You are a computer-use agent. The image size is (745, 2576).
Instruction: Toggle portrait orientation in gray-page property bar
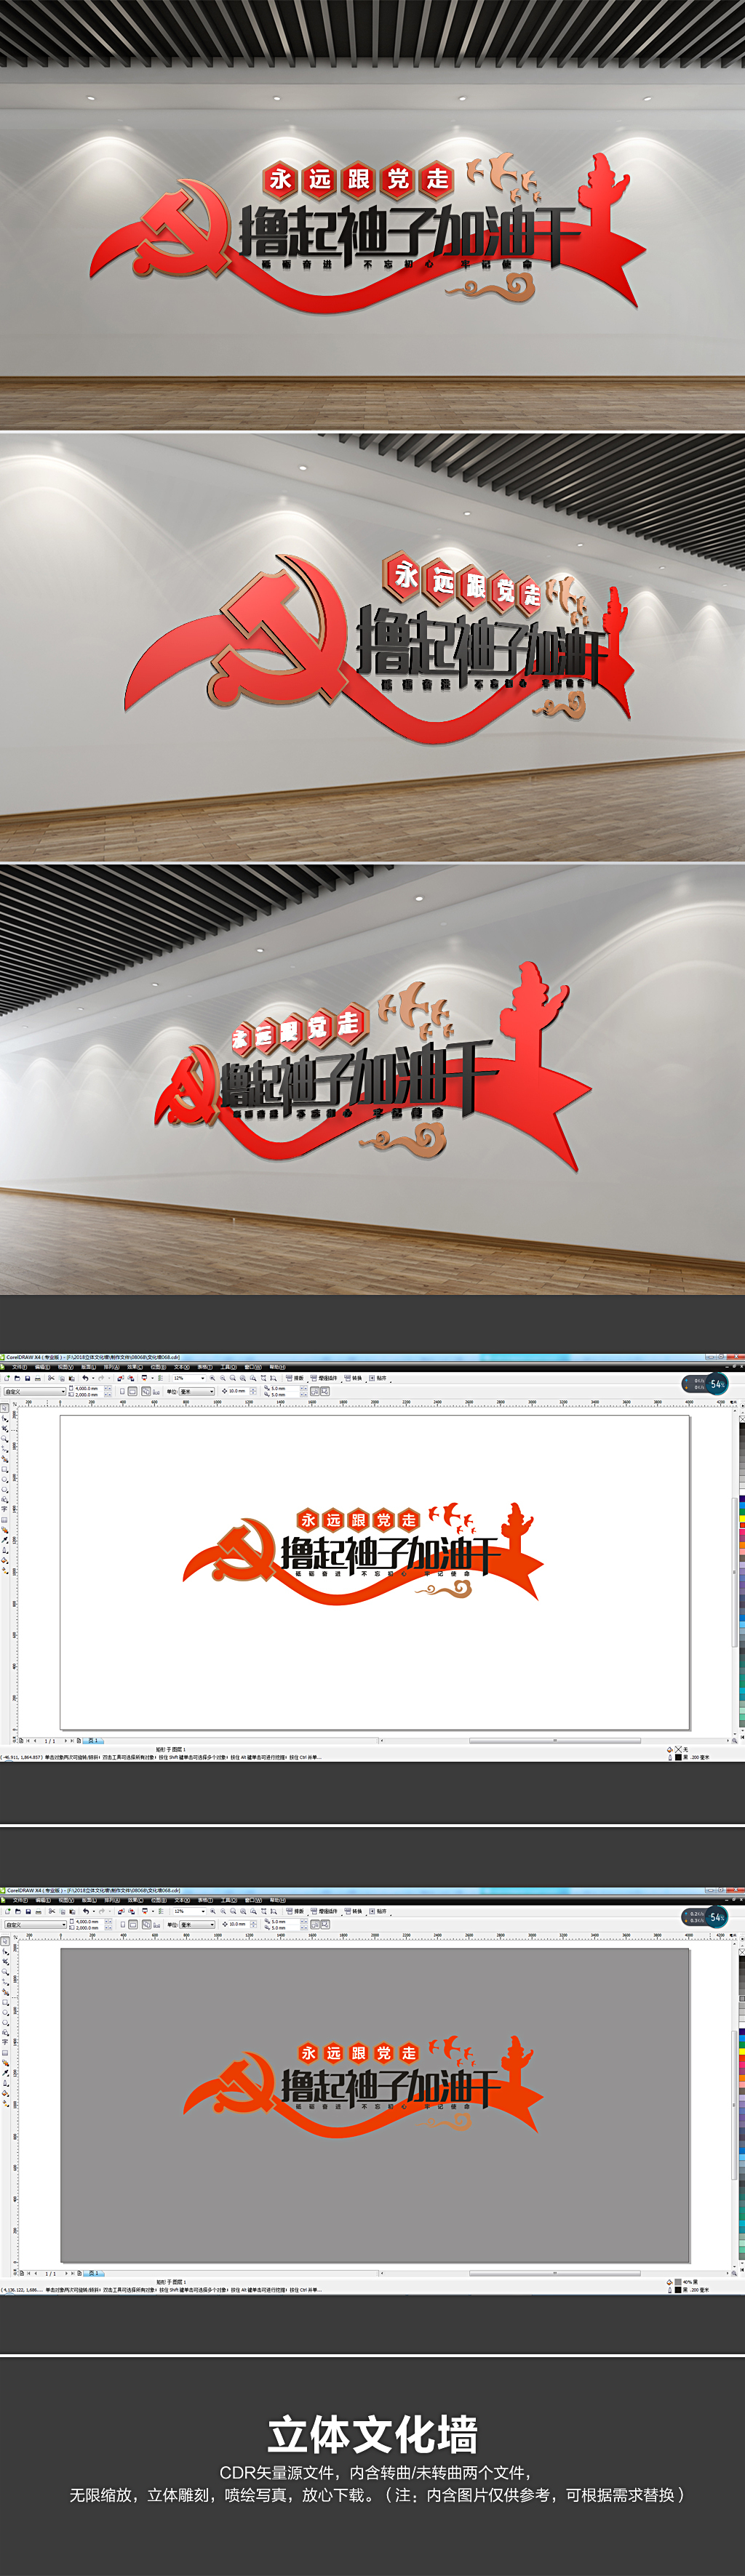(x=122, y=1924)
